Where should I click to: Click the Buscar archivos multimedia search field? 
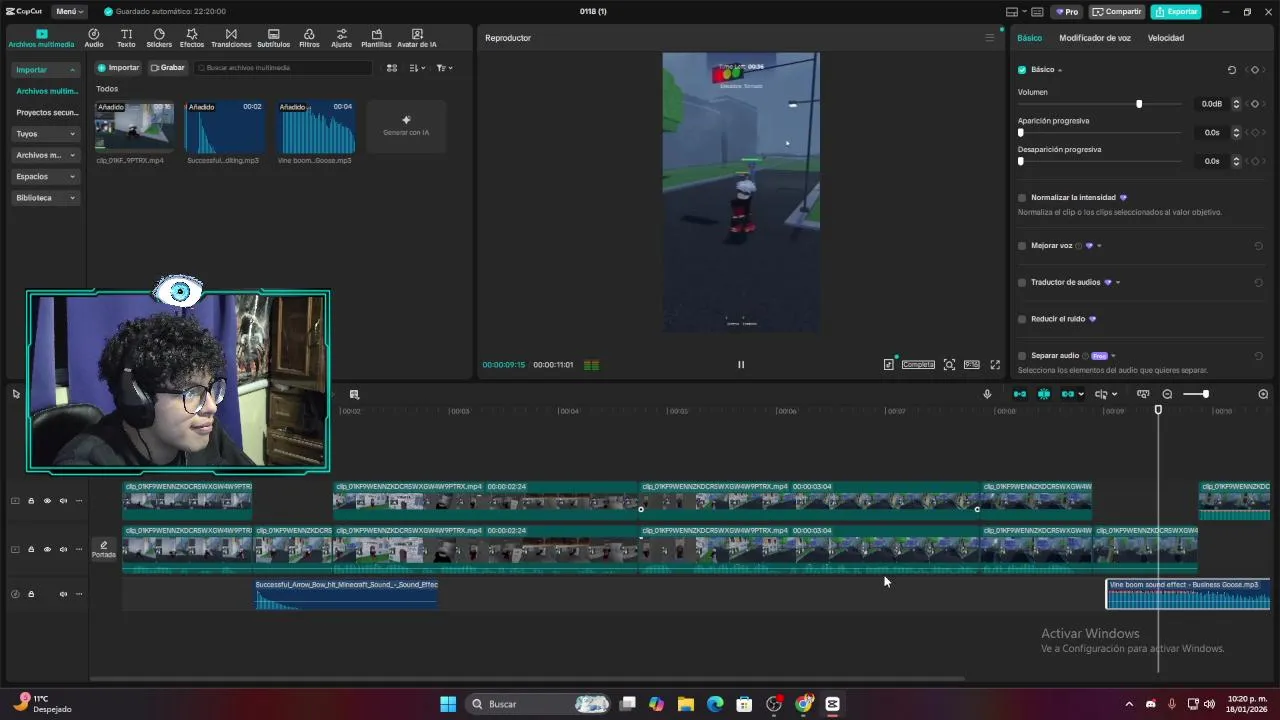pyautogui.click(x=284, y=68)
